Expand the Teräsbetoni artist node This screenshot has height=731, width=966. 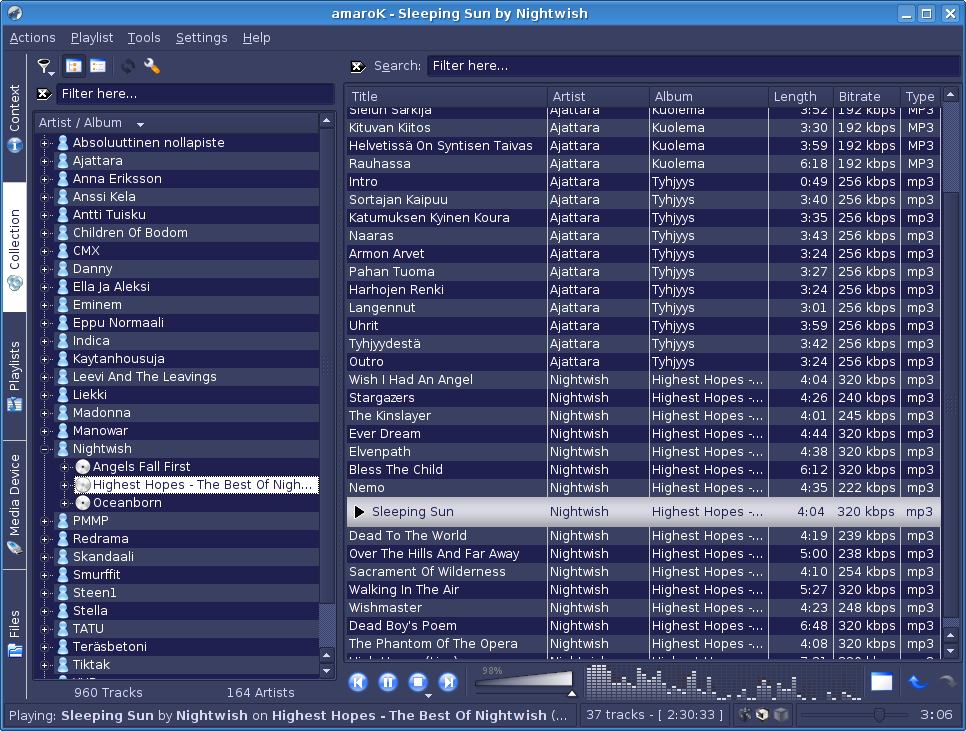(x=44, y=647)
